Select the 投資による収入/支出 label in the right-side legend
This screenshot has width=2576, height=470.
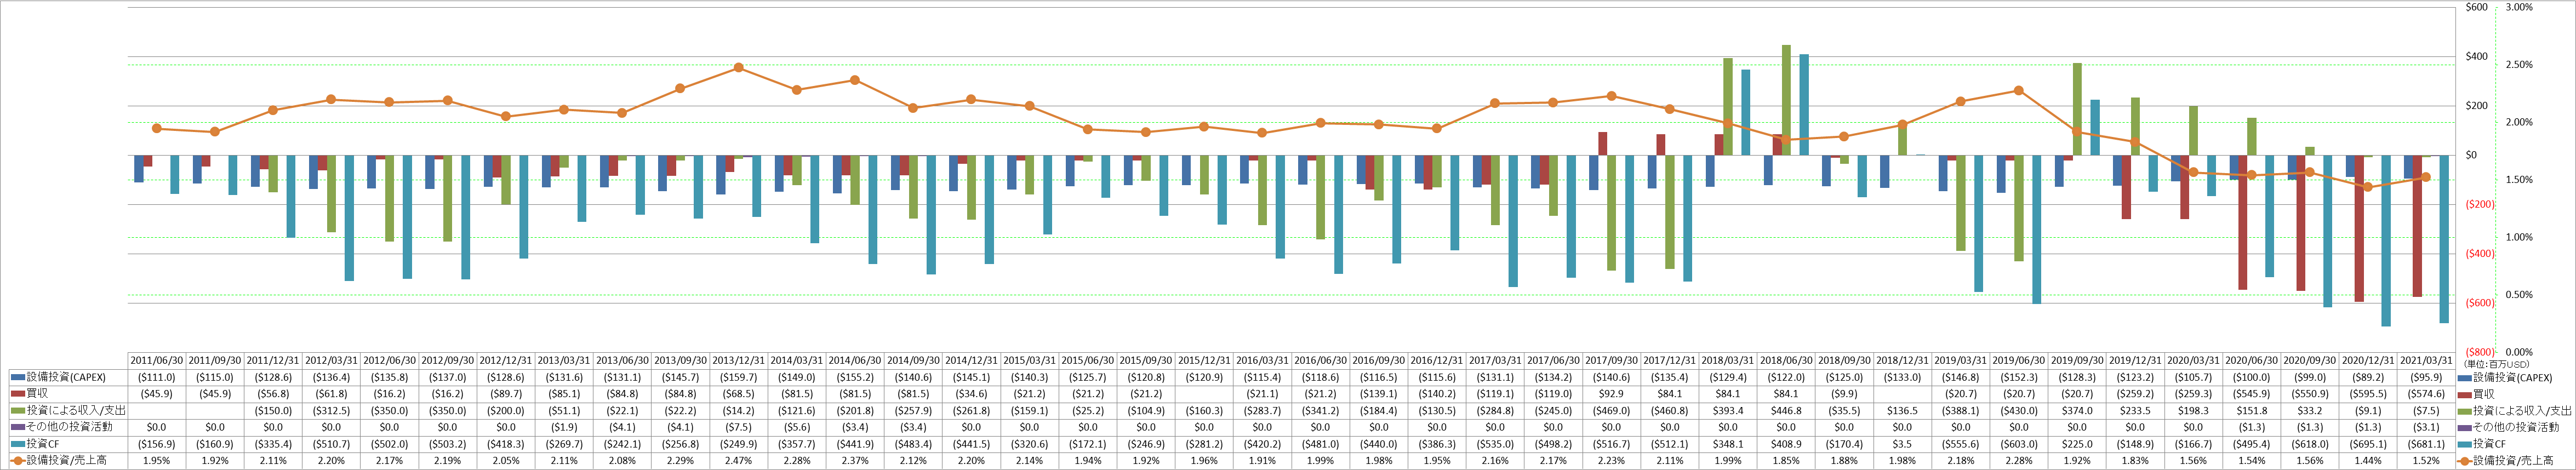pos(2522,411)
